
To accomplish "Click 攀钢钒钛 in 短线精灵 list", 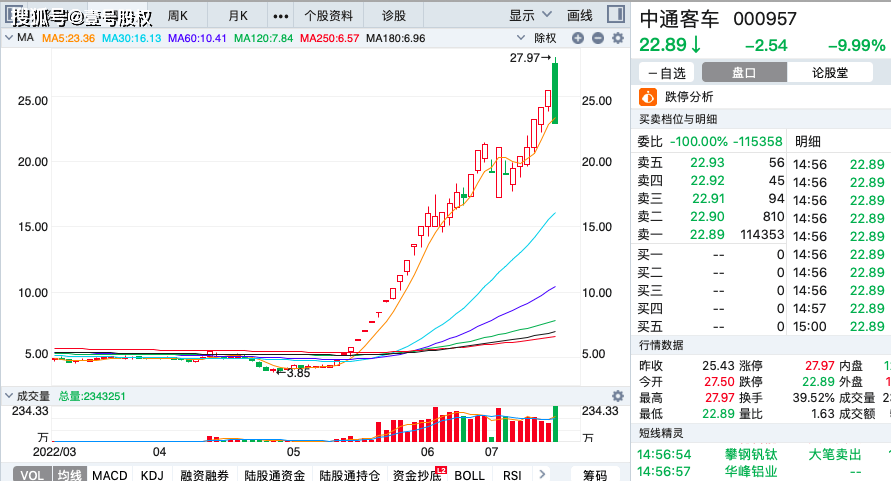I will [751, 454].
